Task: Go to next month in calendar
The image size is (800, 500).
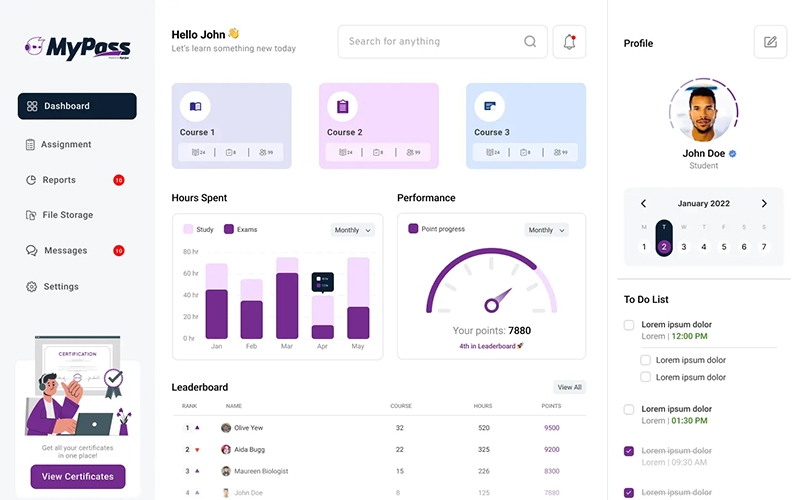Action: (x=764, y=204)
